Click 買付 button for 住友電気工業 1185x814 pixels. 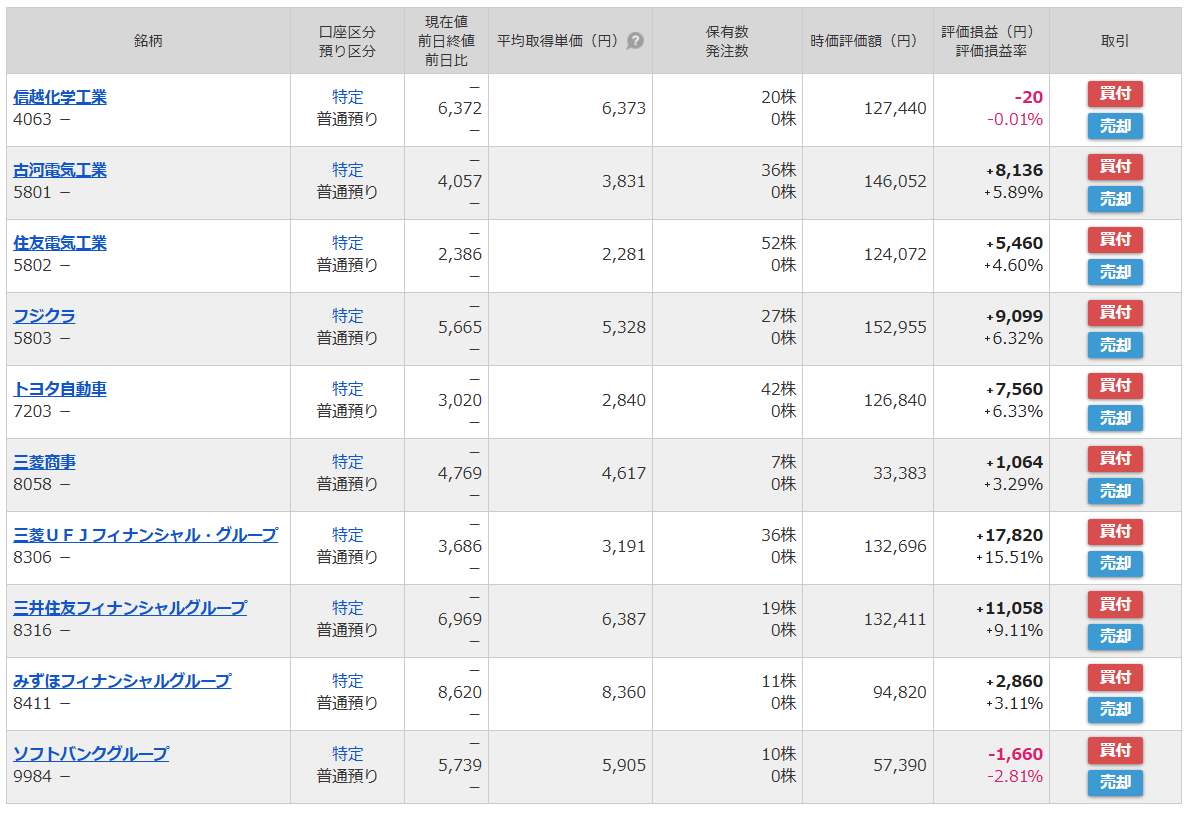click(1115, 240)
